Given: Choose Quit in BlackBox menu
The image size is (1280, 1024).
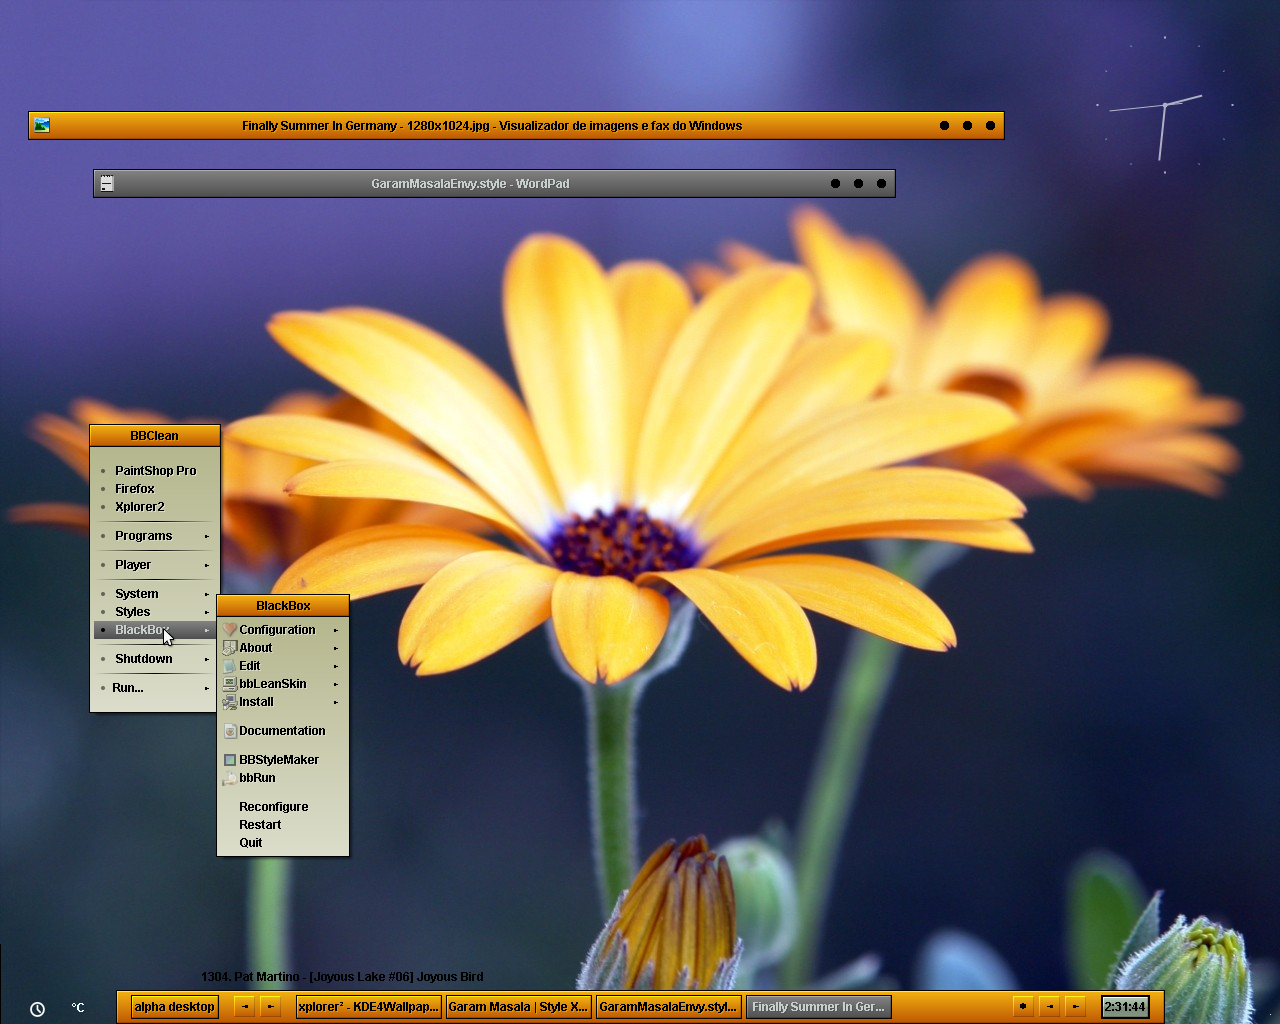Looking at the screenshot, I should pyautogui.click(x=283, y=843).
